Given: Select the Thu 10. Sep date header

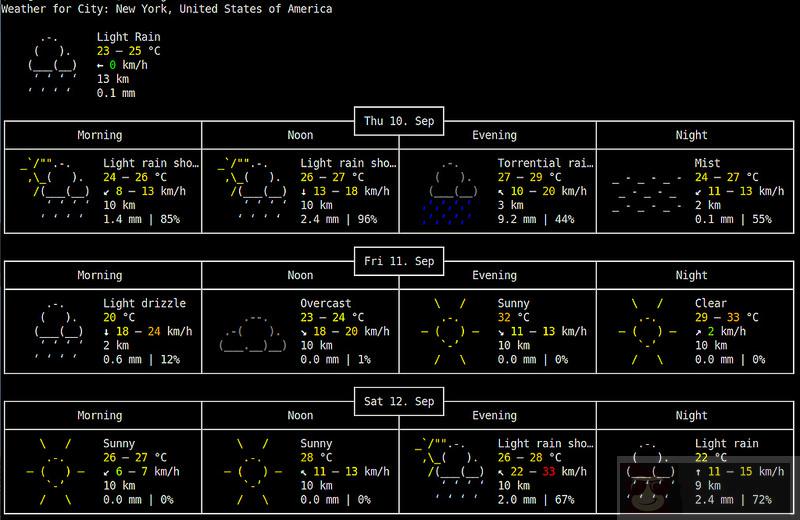Looking at the screenshot, I should click(x=399, y=121).
